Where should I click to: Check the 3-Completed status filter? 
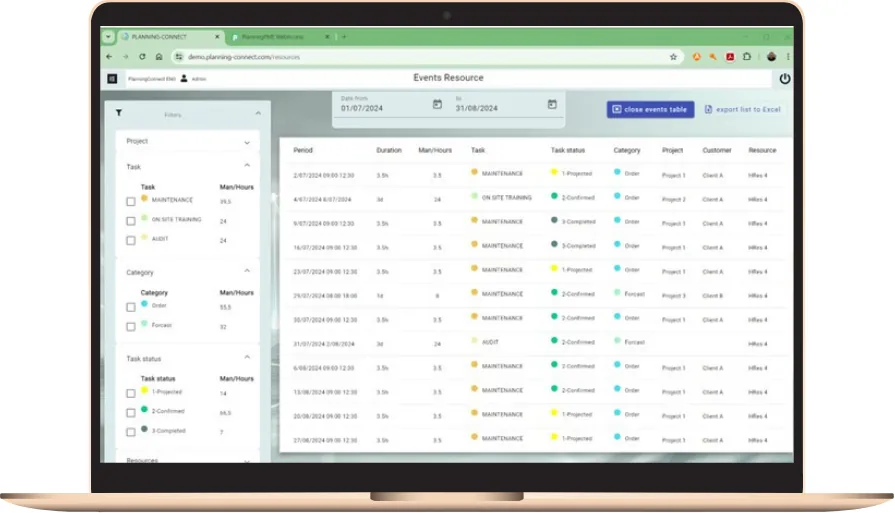(131, 432)
